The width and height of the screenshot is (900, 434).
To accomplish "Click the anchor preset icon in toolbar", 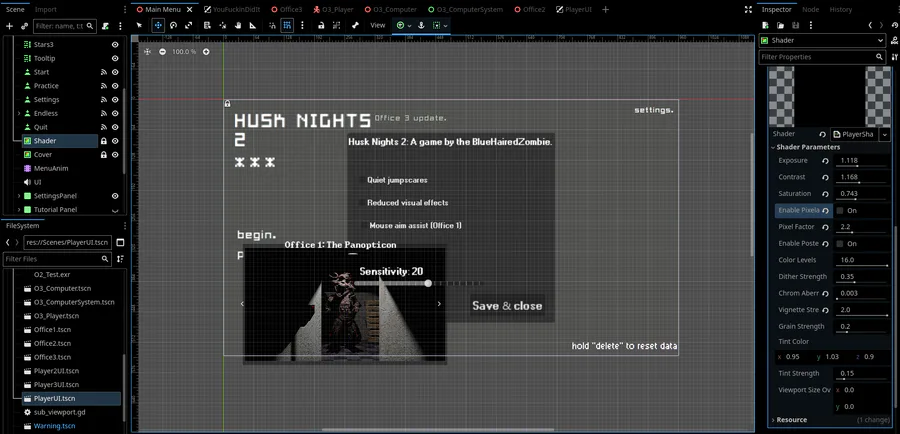I will [x=421, y=25].
